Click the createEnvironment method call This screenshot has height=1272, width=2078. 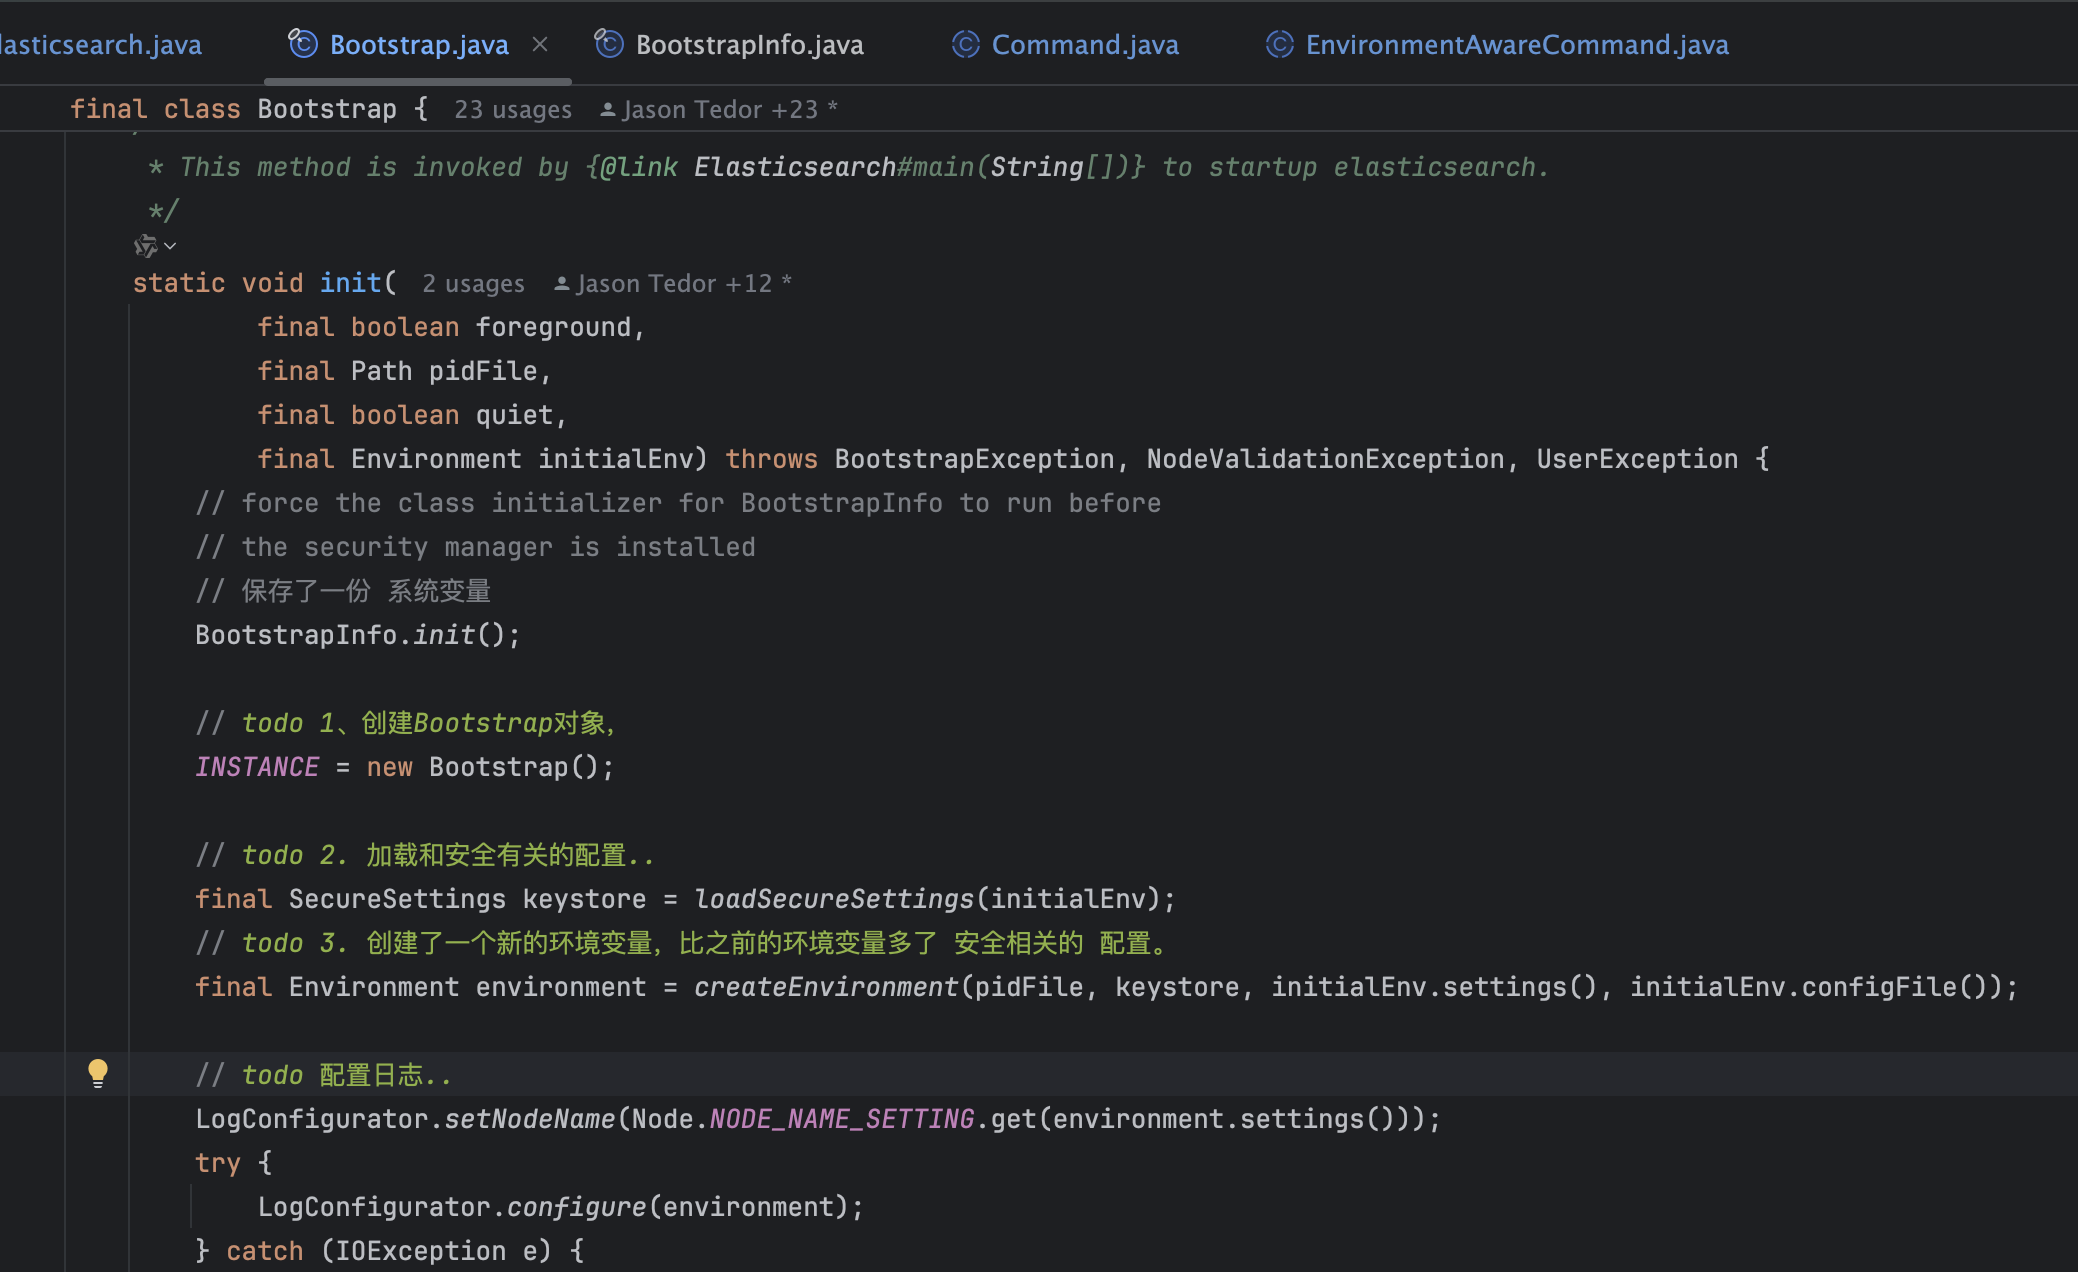point(826,987)
